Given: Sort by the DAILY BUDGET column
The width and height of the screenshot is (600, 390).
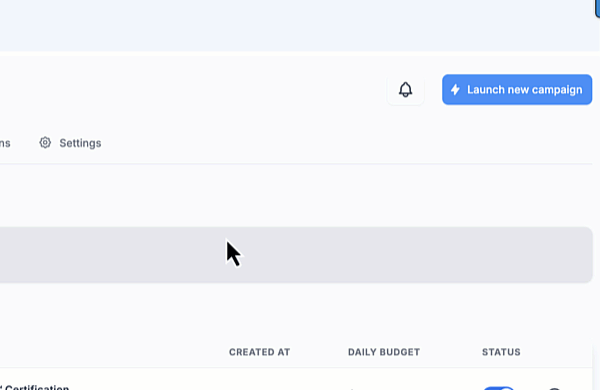Looking at the screenshot, I should click(384, 352).
